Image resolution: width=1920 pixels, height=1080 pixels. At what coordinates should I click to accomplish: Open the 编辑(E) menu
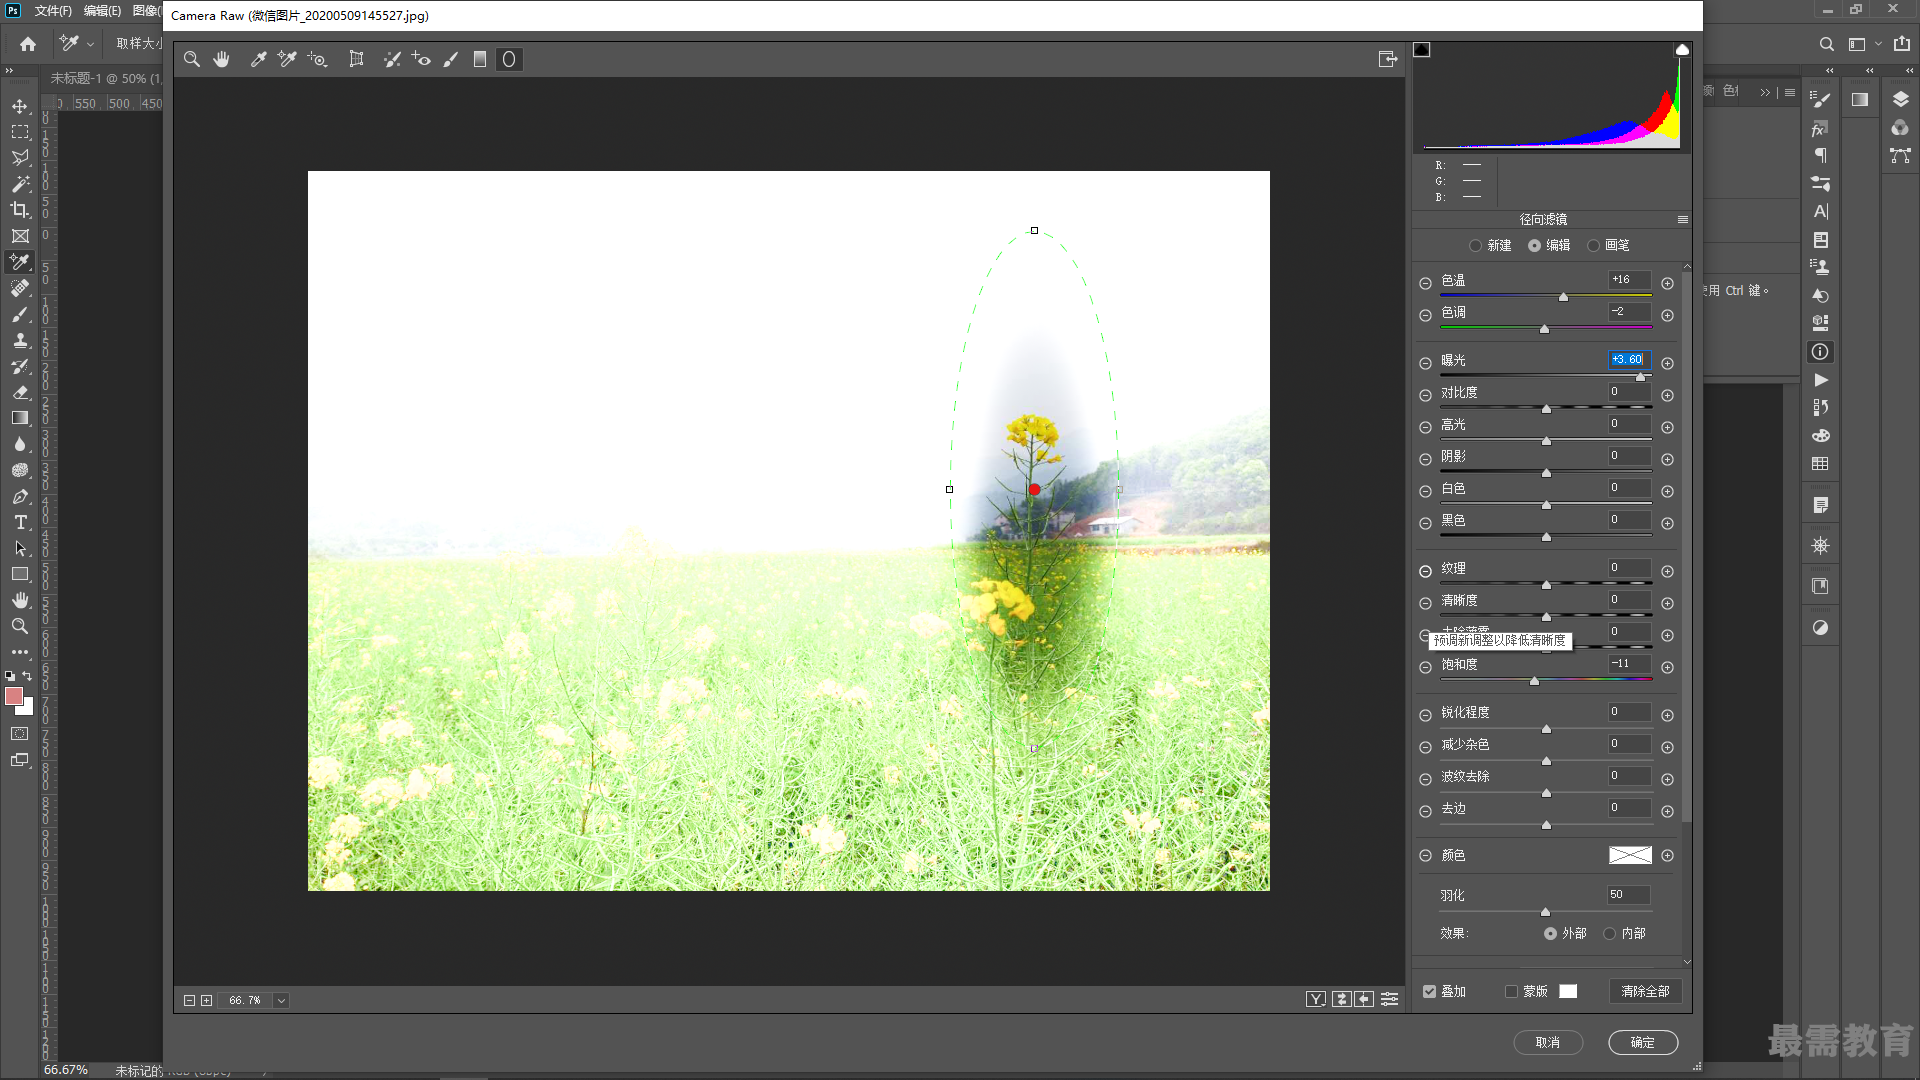click(x=102, y=11)
